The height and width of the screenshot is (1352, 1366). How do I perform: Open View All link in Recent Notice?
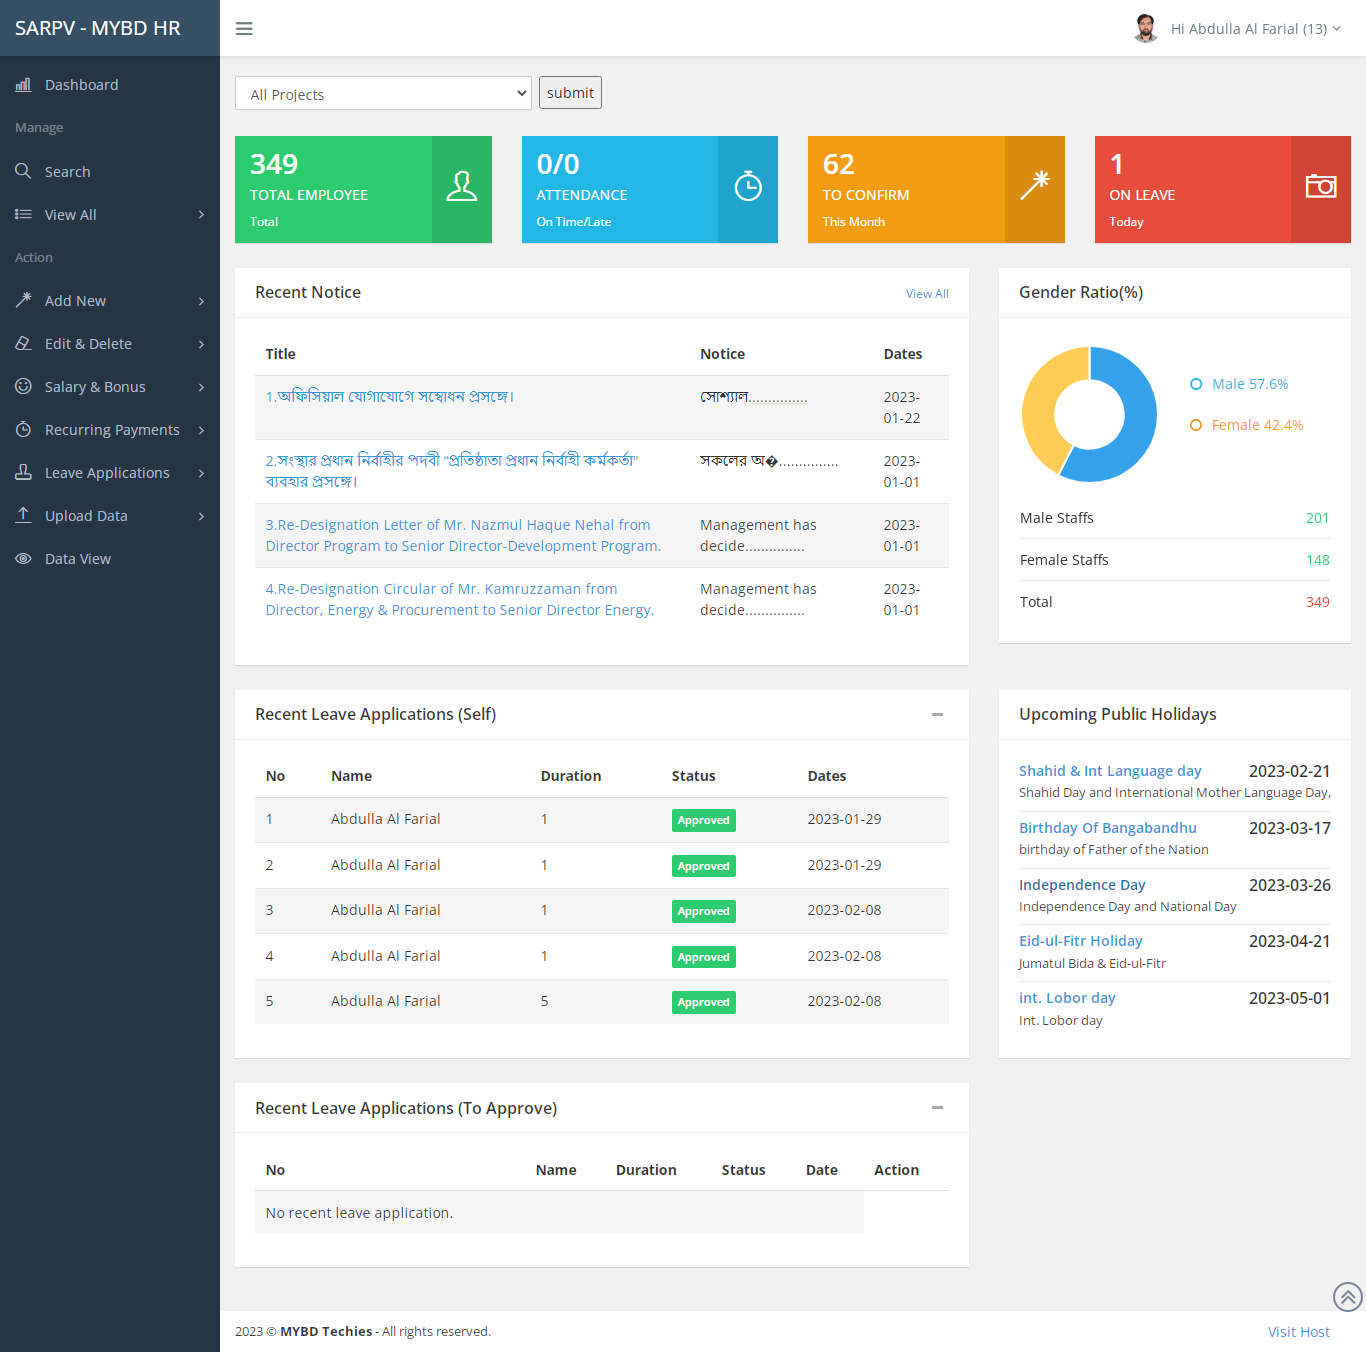[926, 294]
